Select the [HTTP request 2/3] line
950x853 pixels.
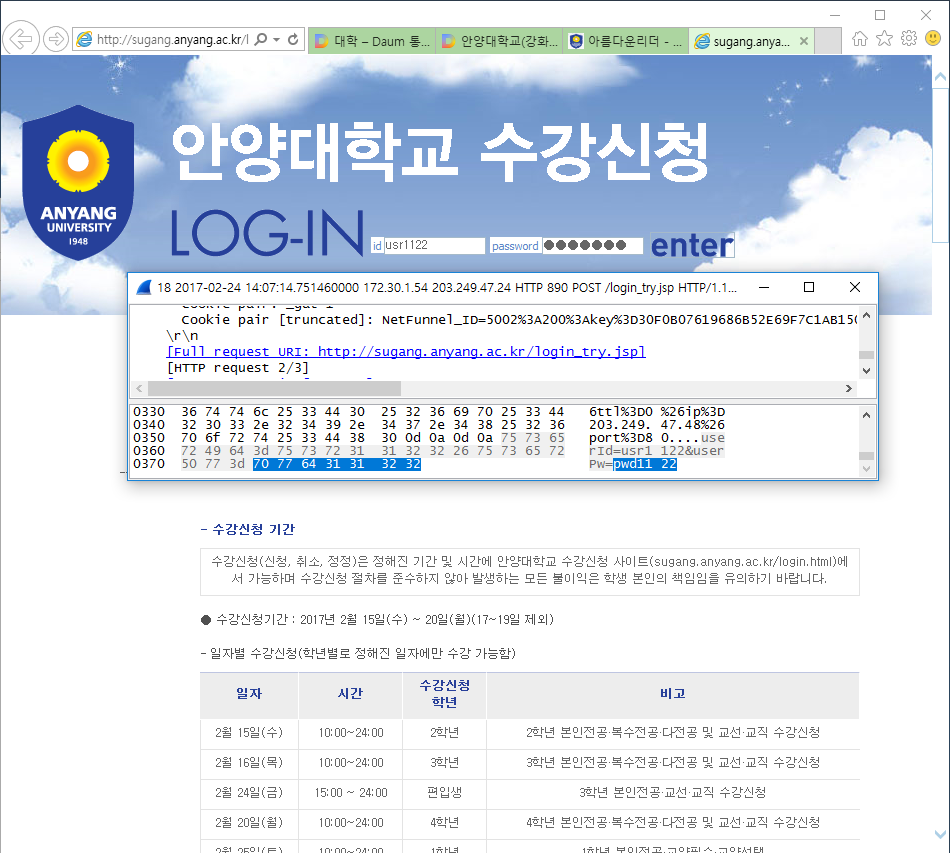pyautogui.click(x=238, y=368)
